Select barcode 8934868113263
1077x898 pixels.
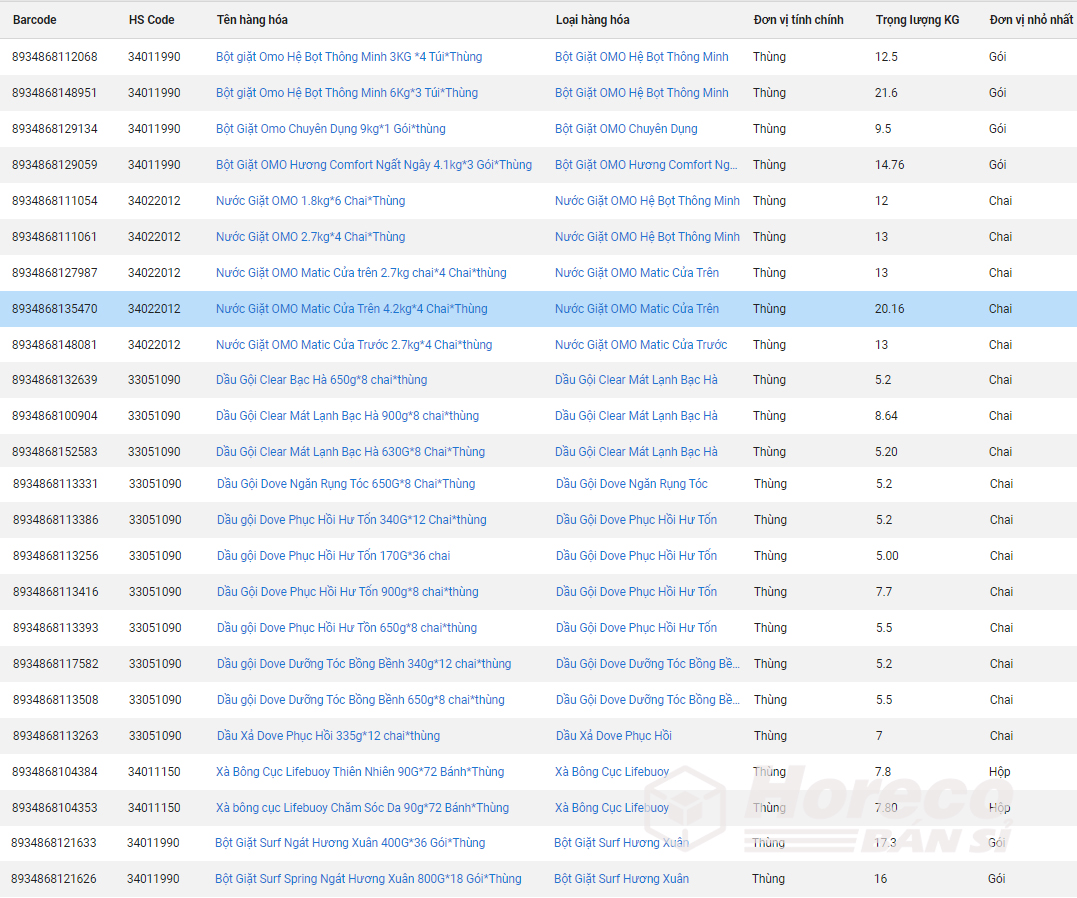pyautogui.click(x=56, y=736)
